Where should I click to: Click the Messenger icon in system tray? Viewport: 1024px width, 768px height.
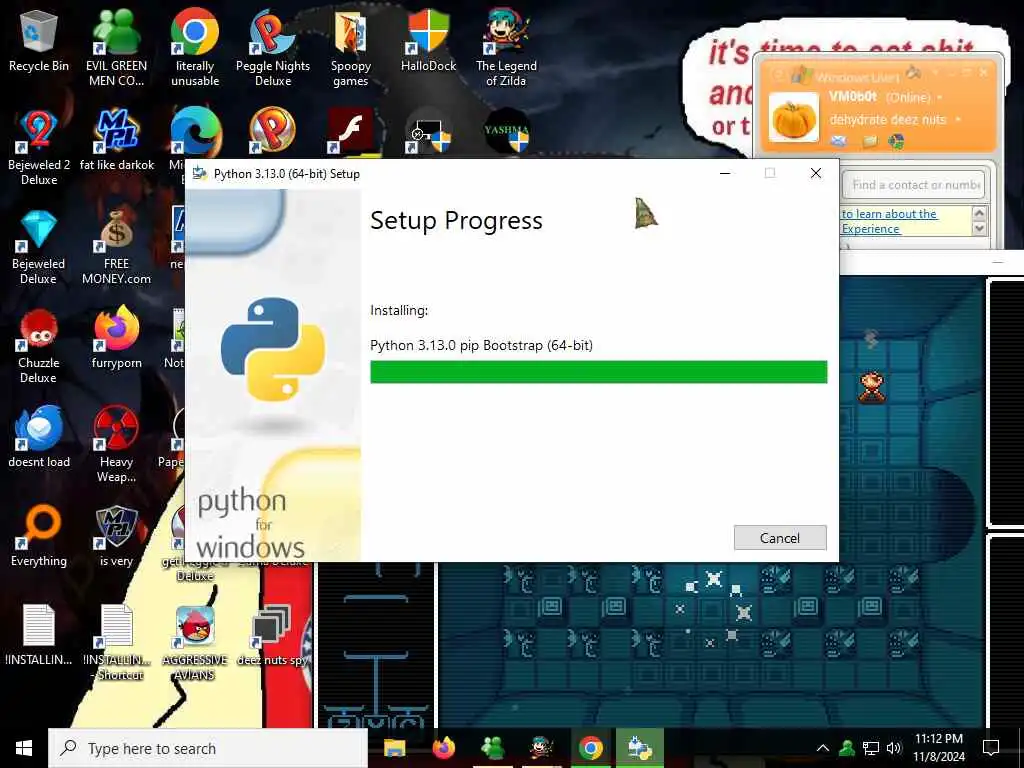(847, 748)
